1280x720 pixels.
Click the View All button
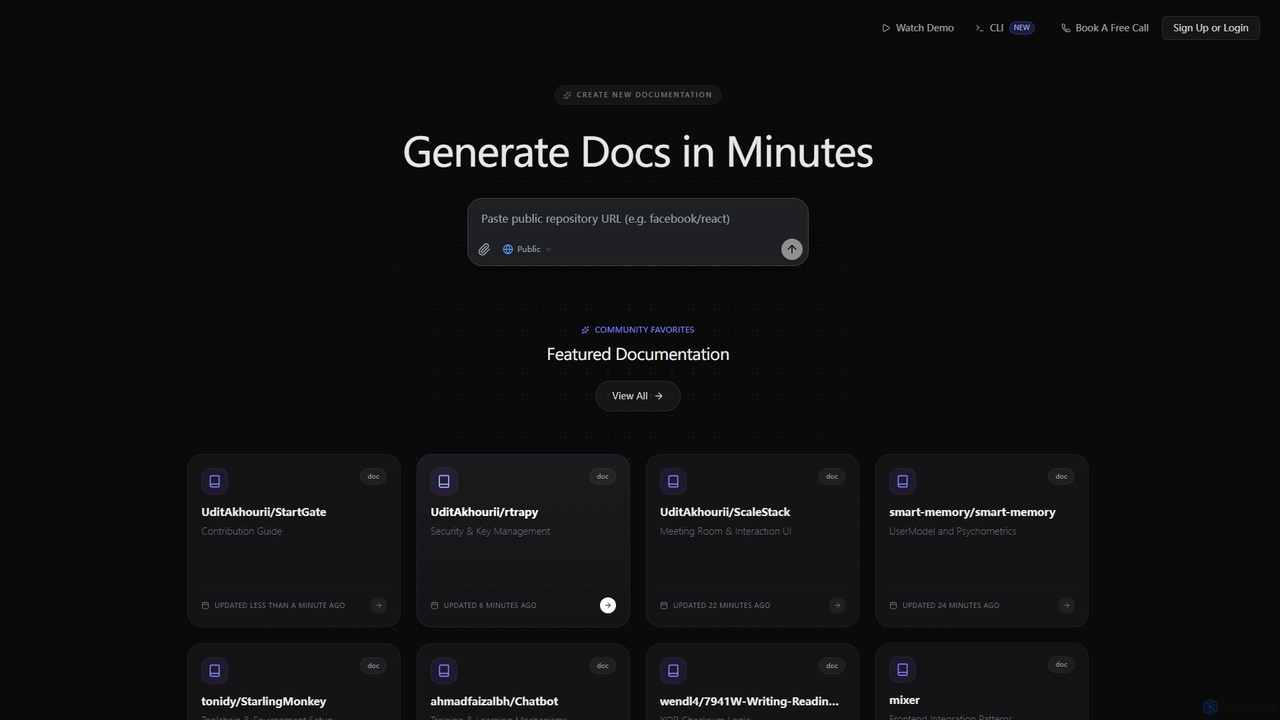(638, 396)
